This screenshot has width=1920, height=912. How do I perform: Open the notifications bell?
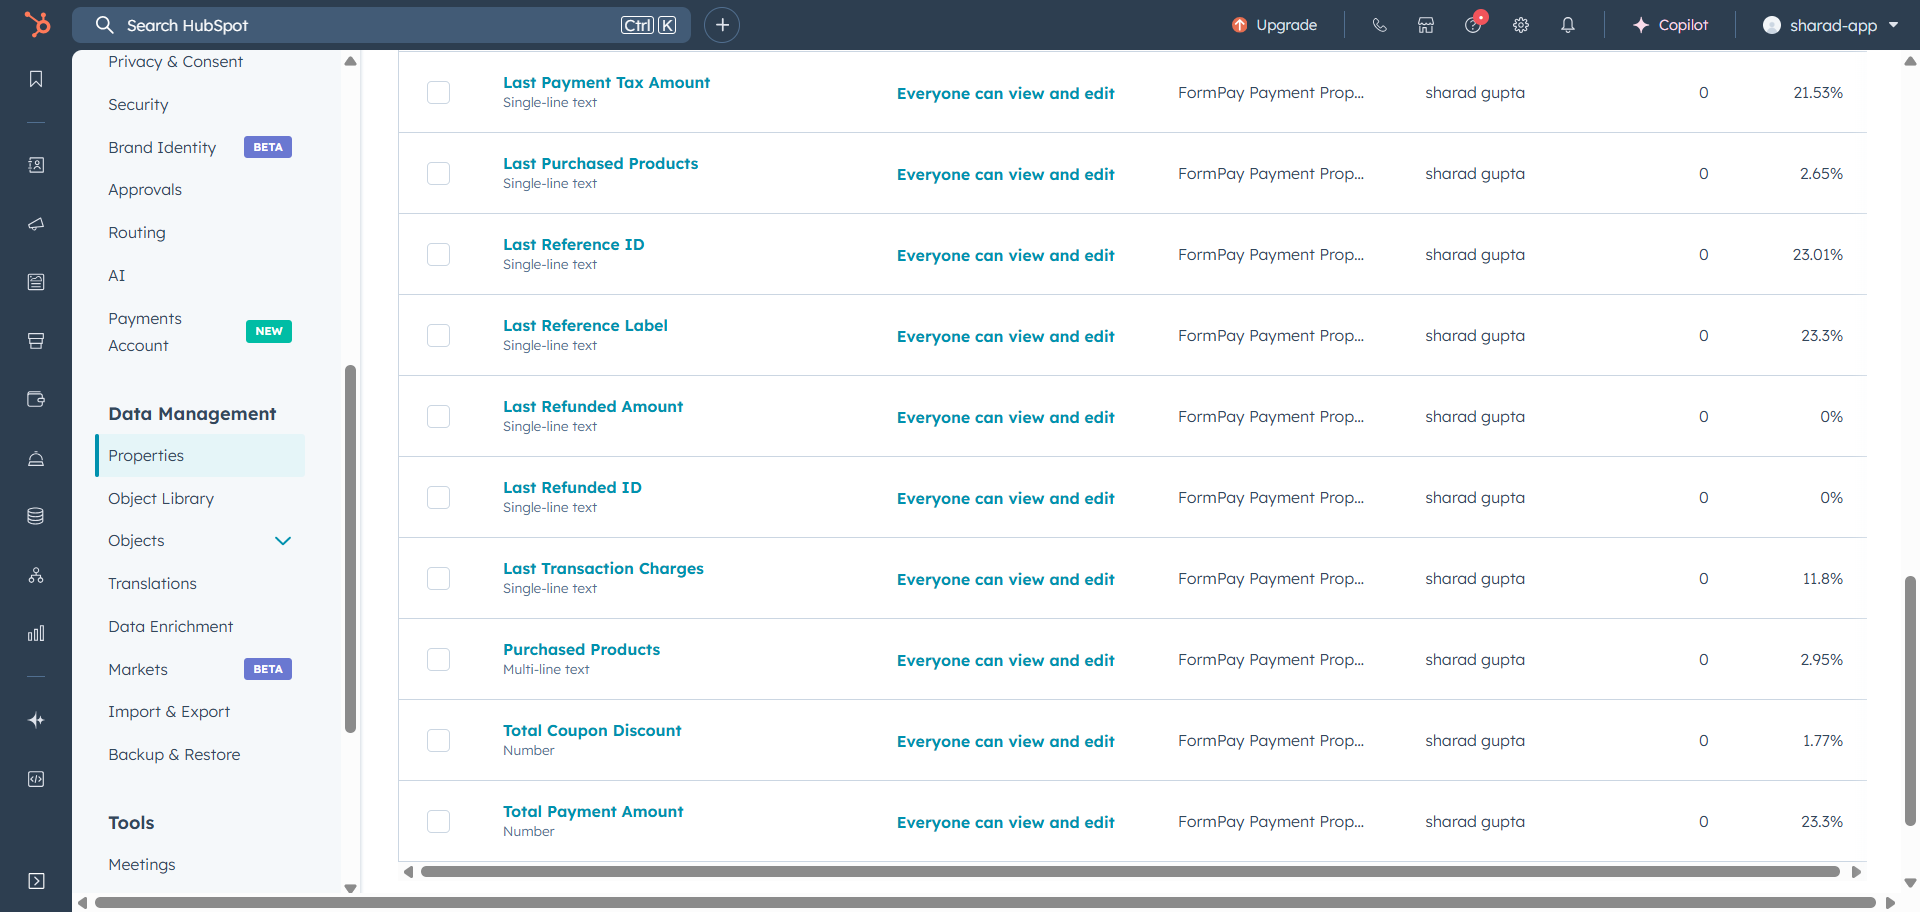(1568, 25)
